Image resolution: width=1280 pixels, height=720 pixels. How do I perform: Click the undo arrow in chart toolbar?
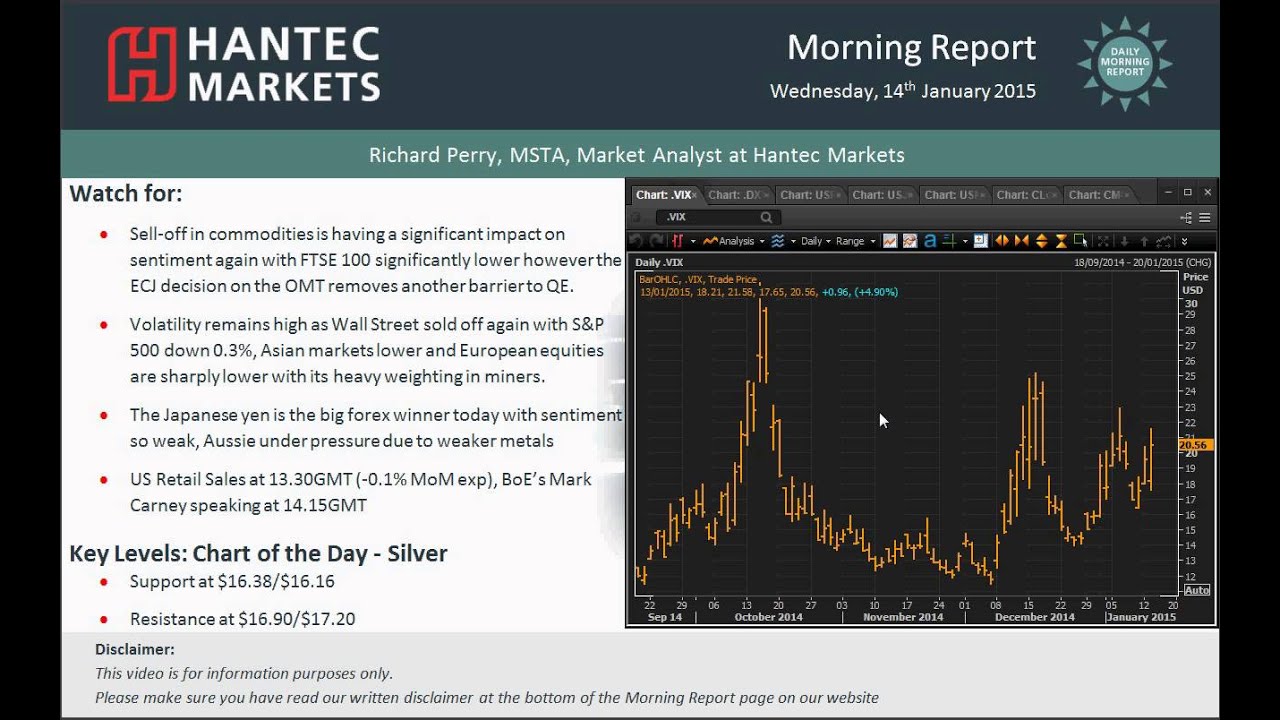point(635,241)
